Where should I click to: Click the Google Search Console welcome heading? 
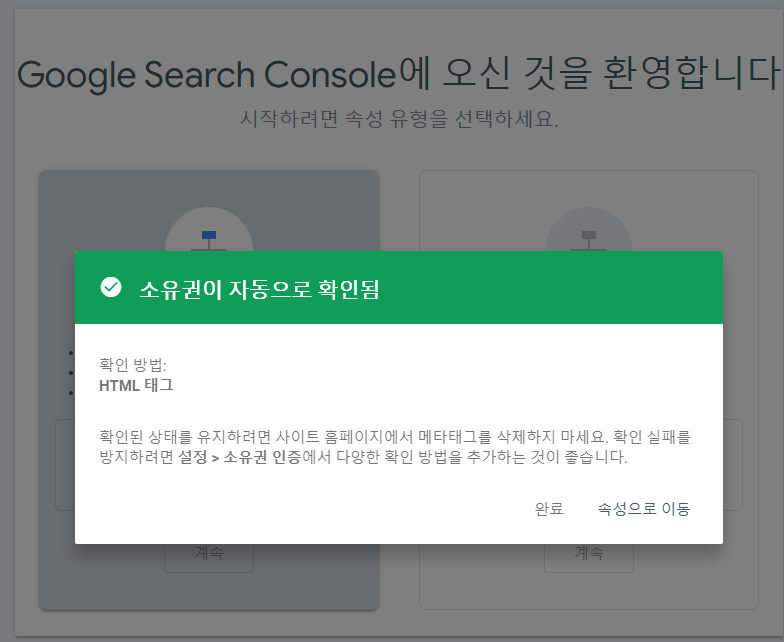[398, 74]
